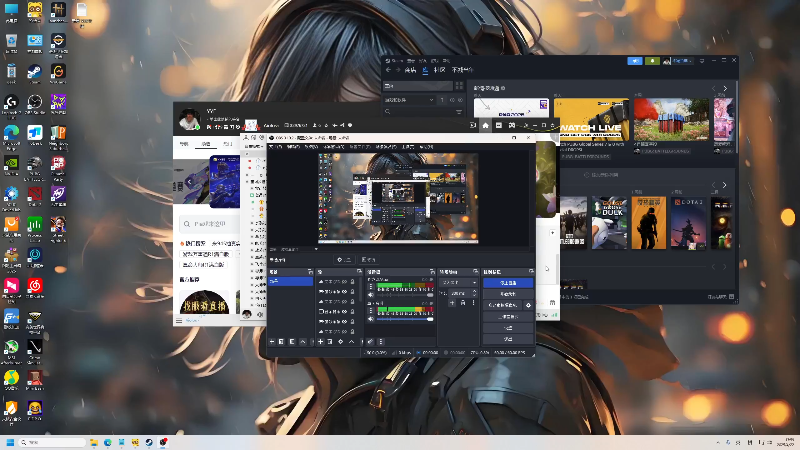Adjust upper channel grey volume slider
Screen dimensions: 800x450
click(405, 295)
